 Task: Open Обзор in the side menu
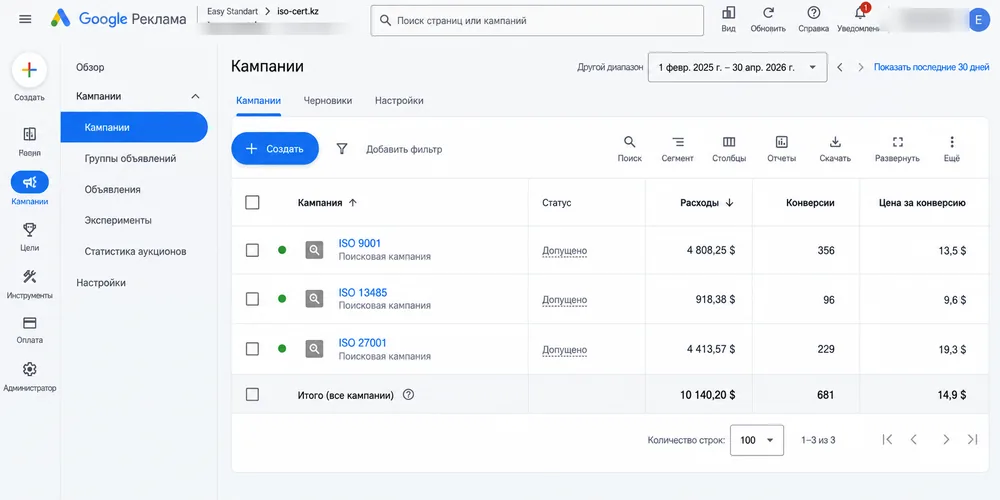coord(90,67)
